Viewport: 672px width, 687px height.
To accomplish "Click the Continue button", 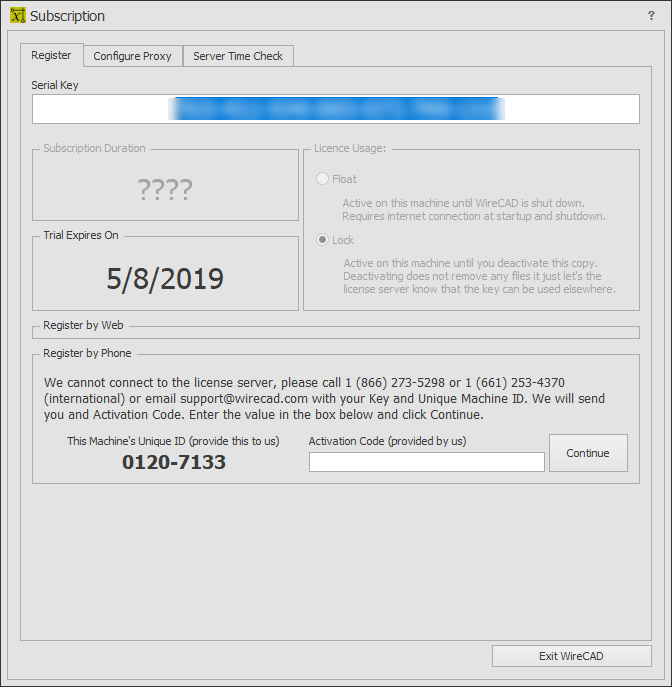I will coord(588,453).
